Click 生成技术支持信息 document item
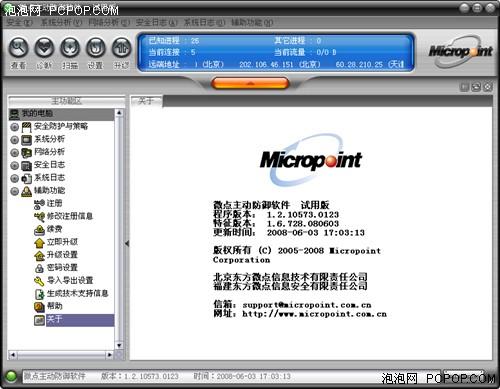Screen dimensions: 500x389 pos(71,294)
